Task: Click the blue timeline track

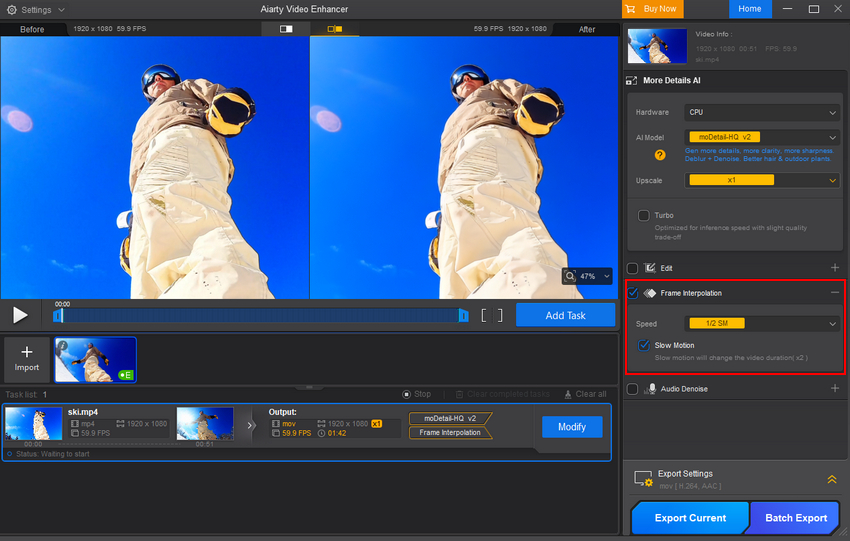Action: click(x=260, y=315)
